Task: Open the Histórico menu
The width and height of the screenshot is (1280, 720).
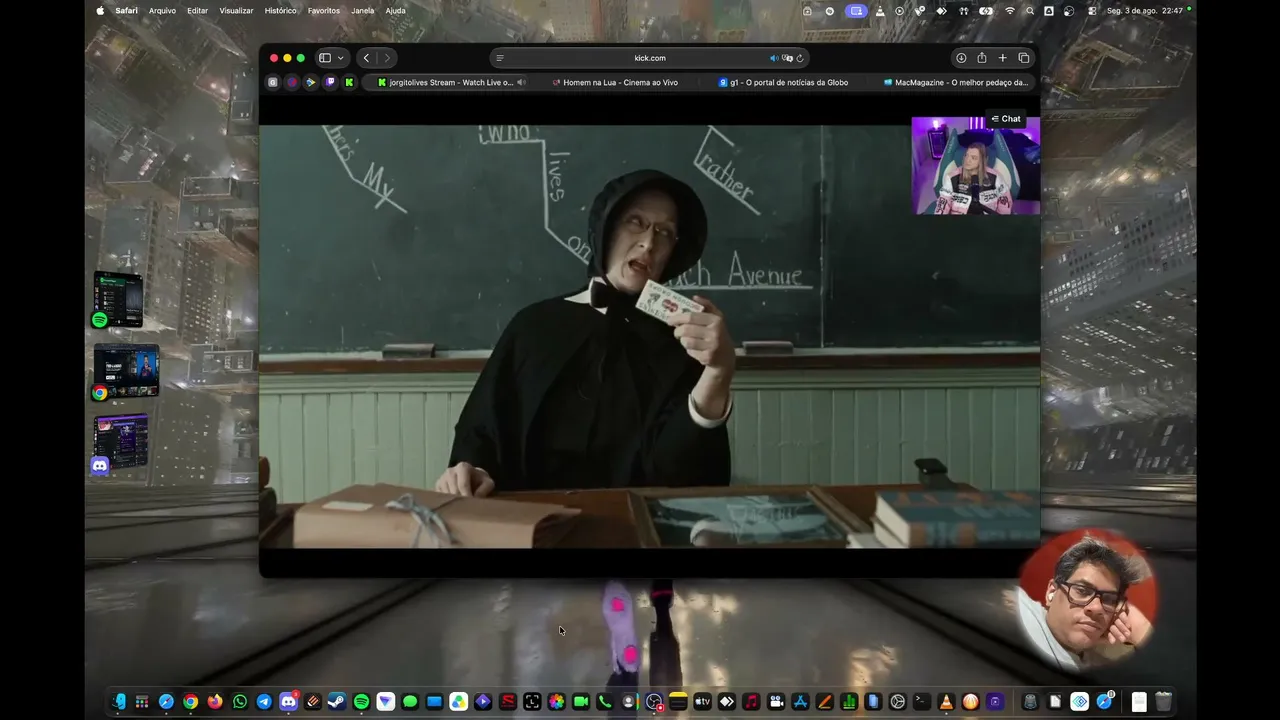Action: [280, 11]
